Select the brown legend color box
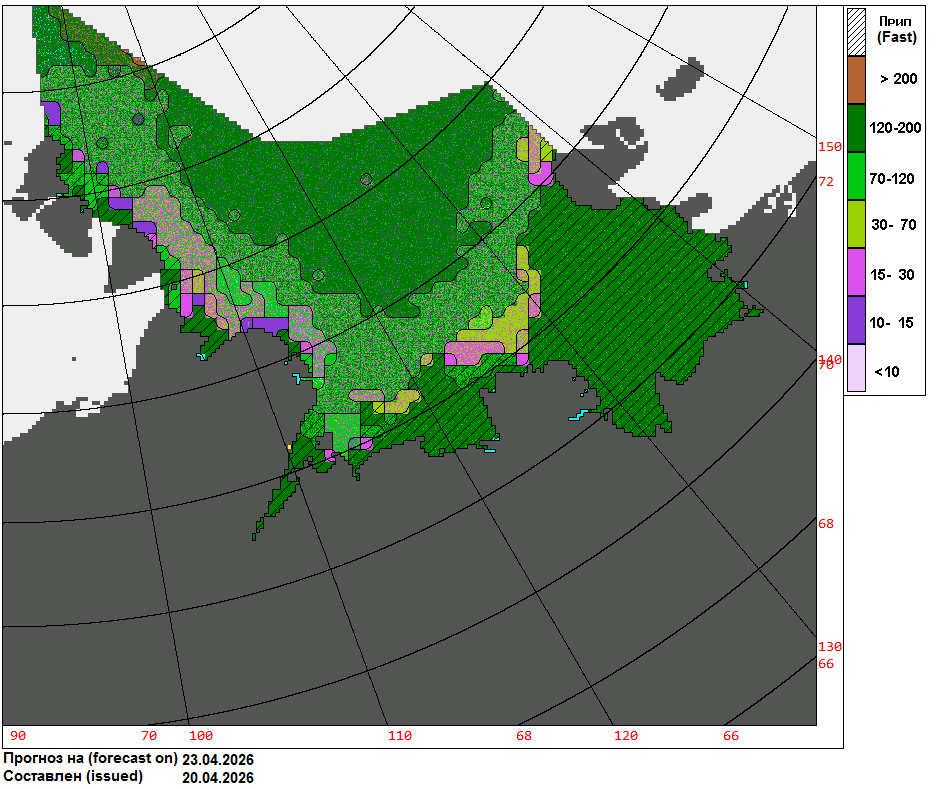Screen dimensions: 937x789 click(x=856, y=79)
